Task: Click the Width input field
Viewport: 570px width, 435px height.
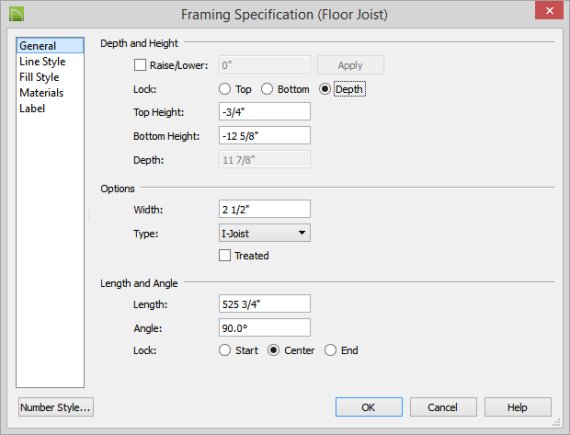Action: tap(265, 209)
